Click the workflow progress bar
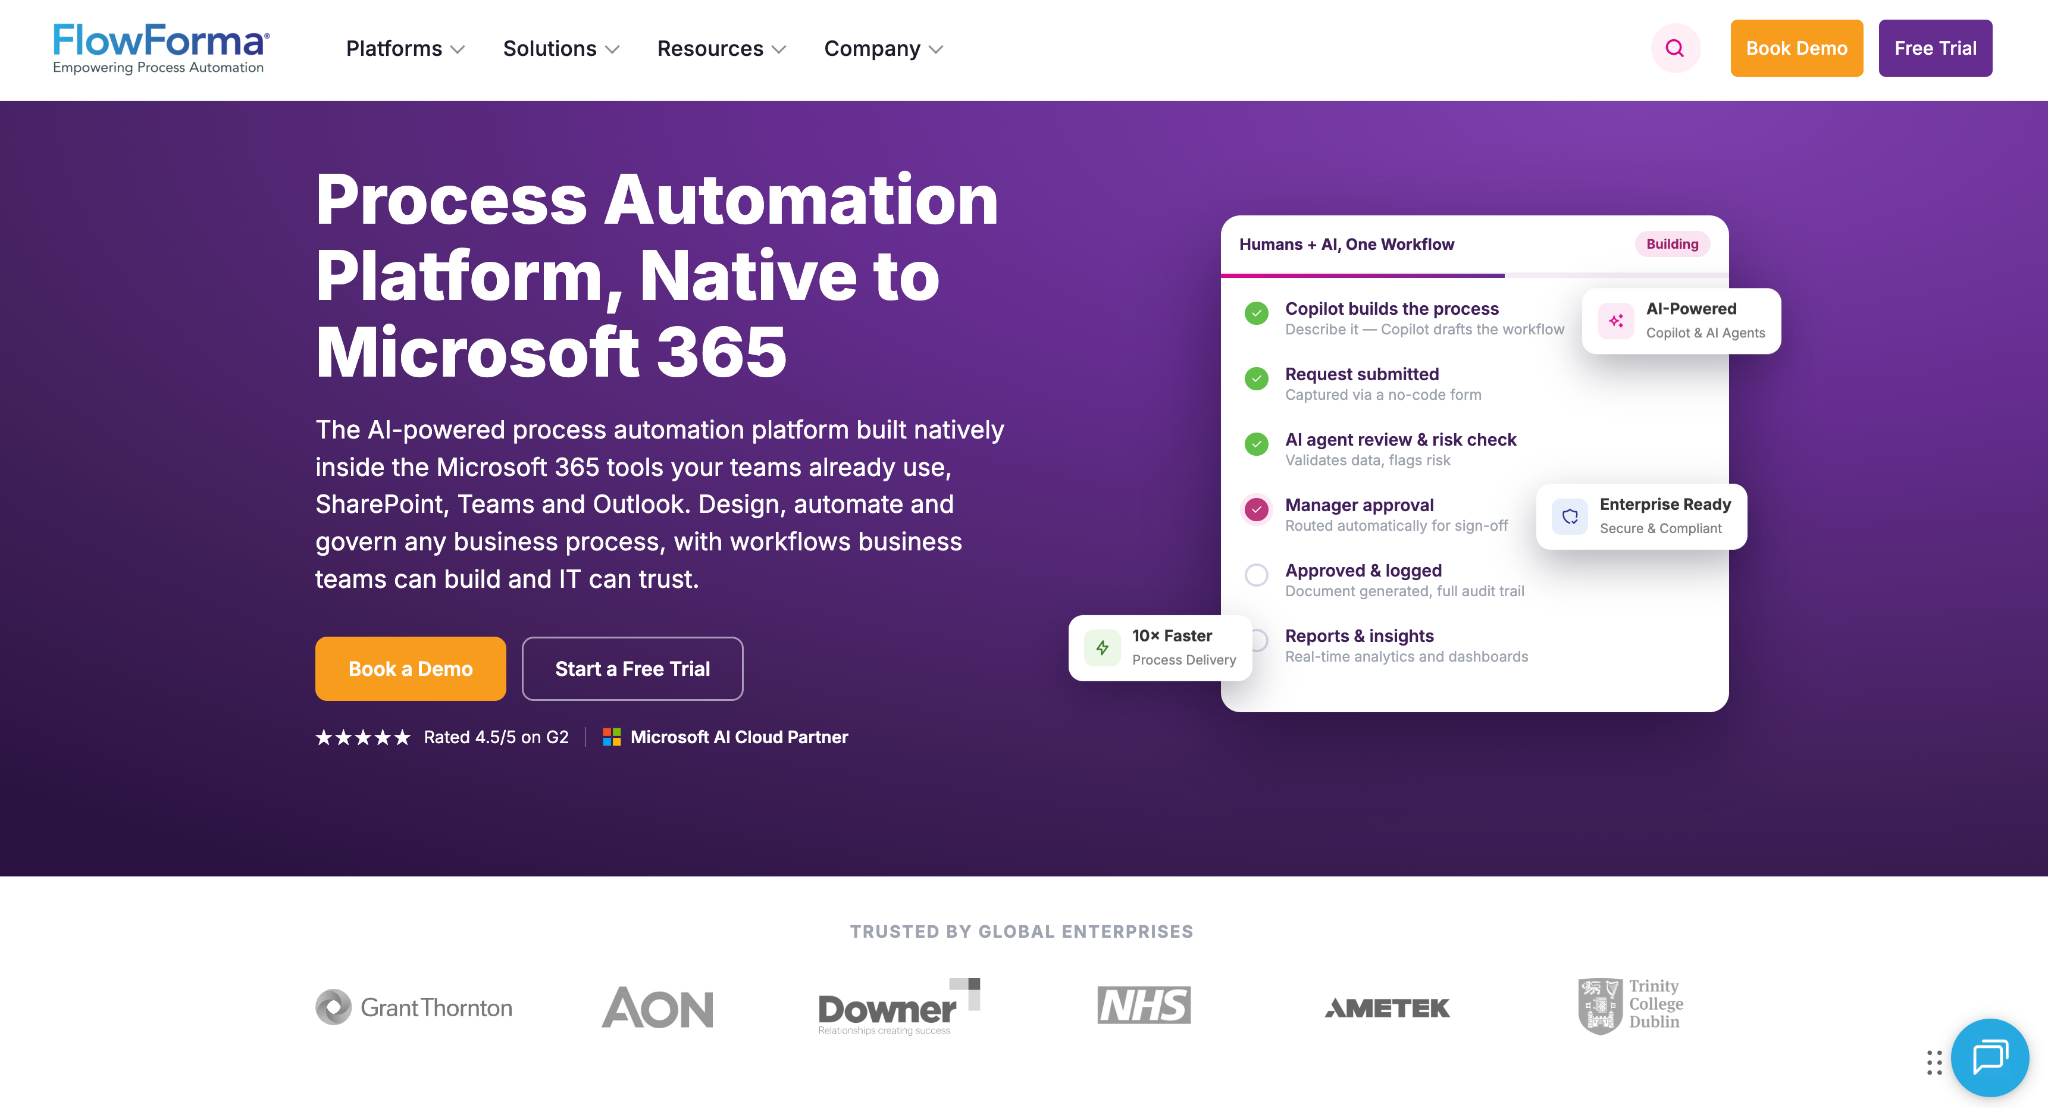 (1475, 275)
